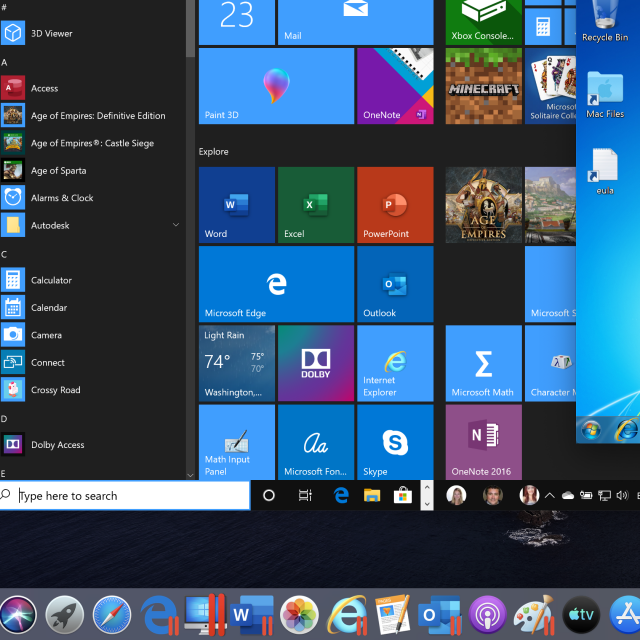Screen dimensions: 640x640
Task: Open the Excel tile
Action: point(316,205)
